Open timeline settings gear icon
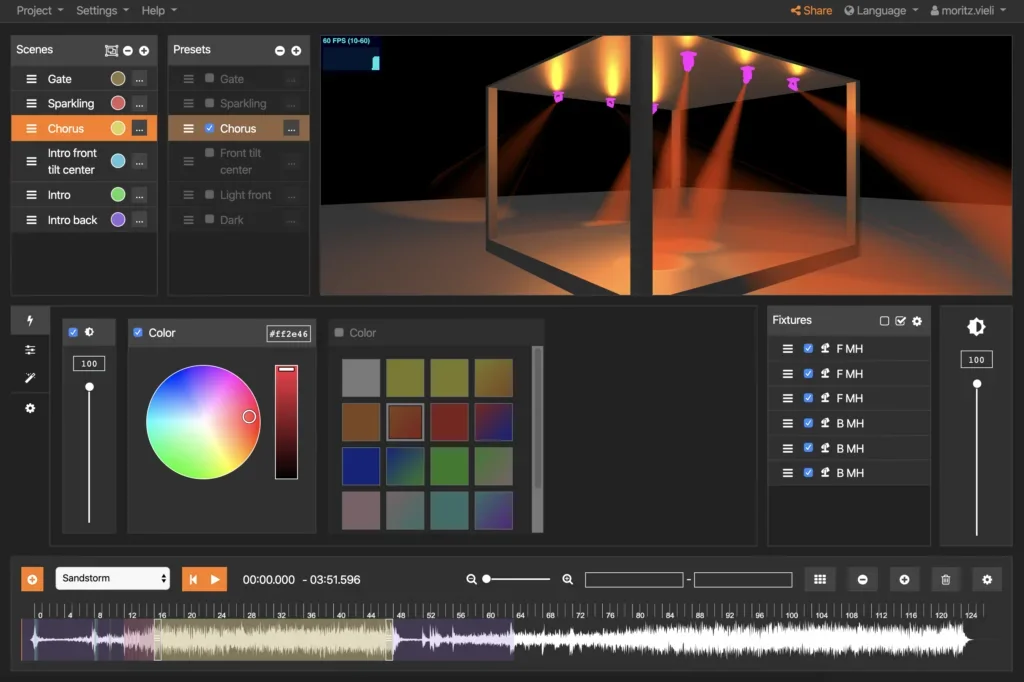Screen dimensions: 1024x682 pos(987,579)
